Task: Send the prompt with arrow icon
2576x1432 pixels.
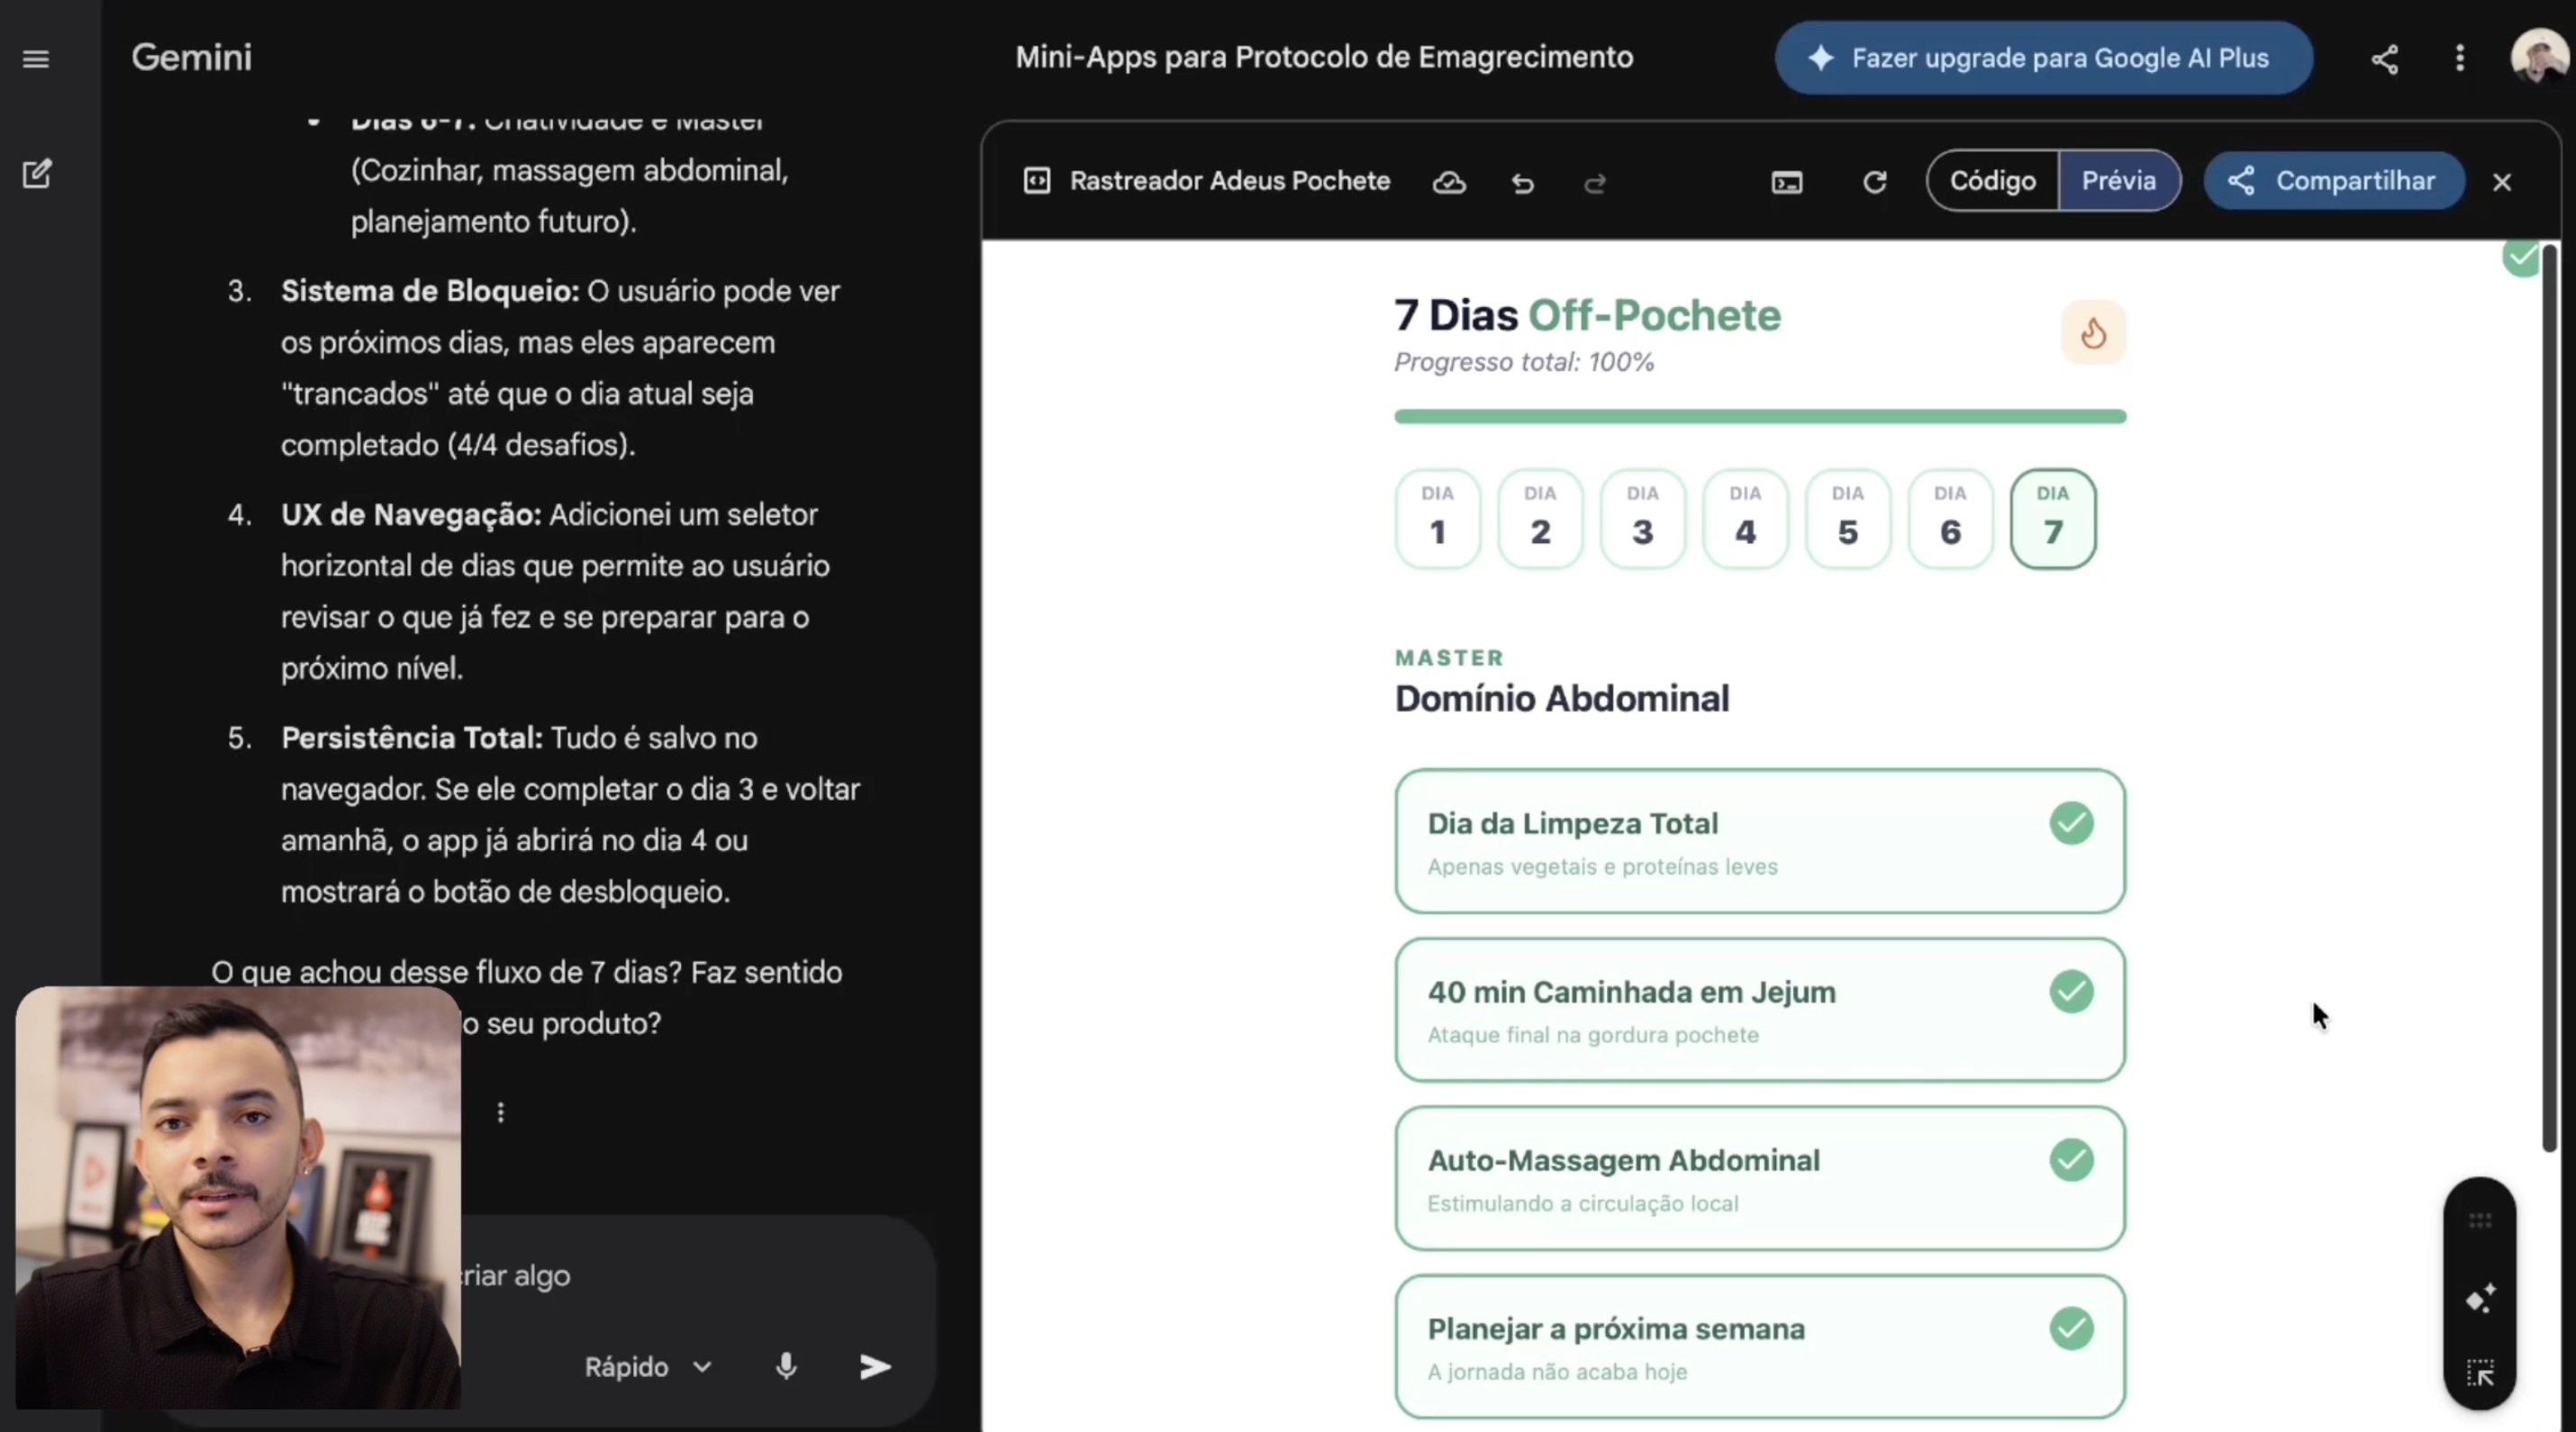Action: pos(875,1366)
